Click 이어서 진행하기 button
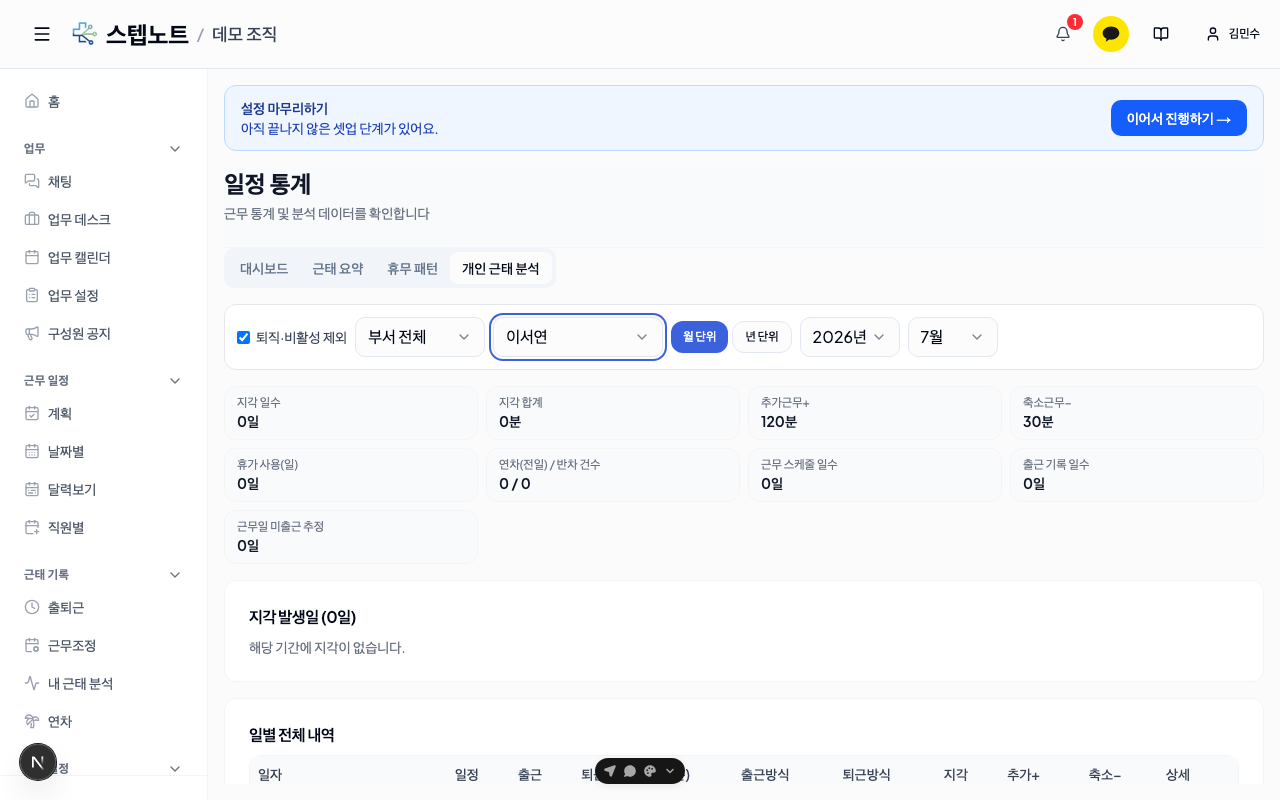 pyautogui.click(x=1179, y=118)
